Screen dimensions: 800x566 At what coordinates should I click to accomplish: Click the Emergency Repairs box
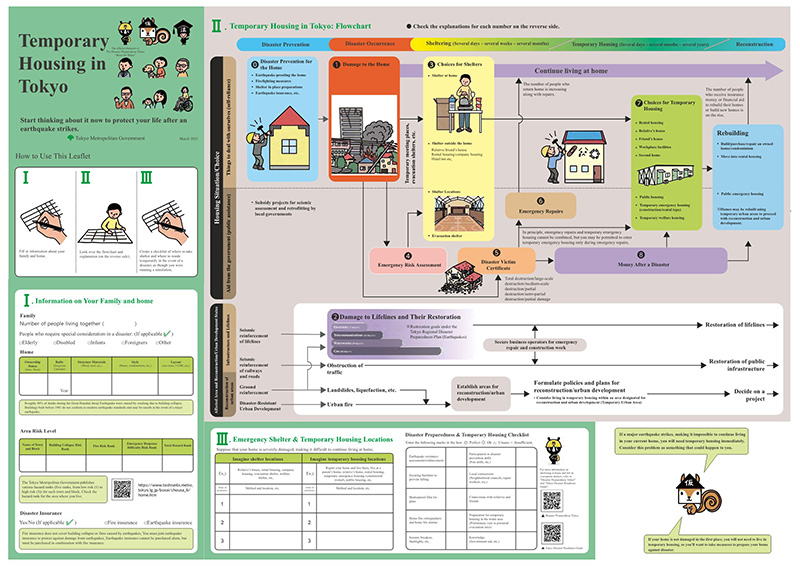pos(541,206)
